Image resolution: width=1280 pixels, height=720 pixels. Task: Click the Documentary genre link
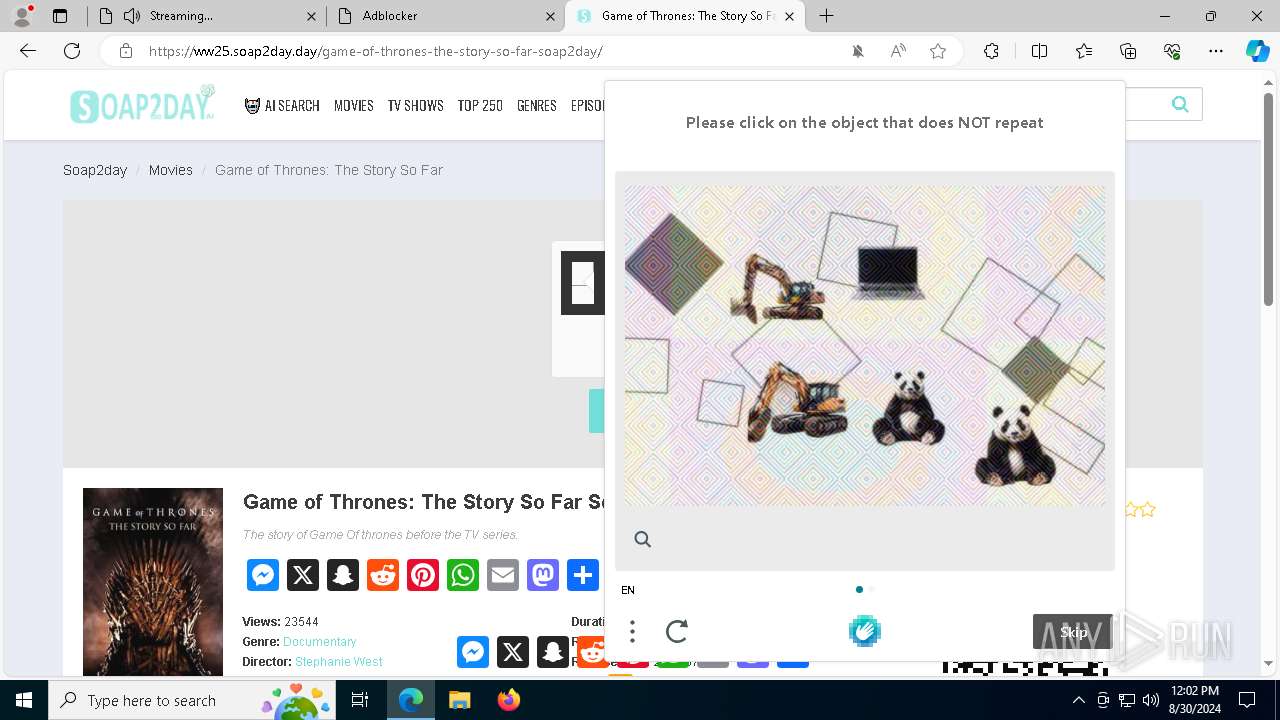point(320,641)
